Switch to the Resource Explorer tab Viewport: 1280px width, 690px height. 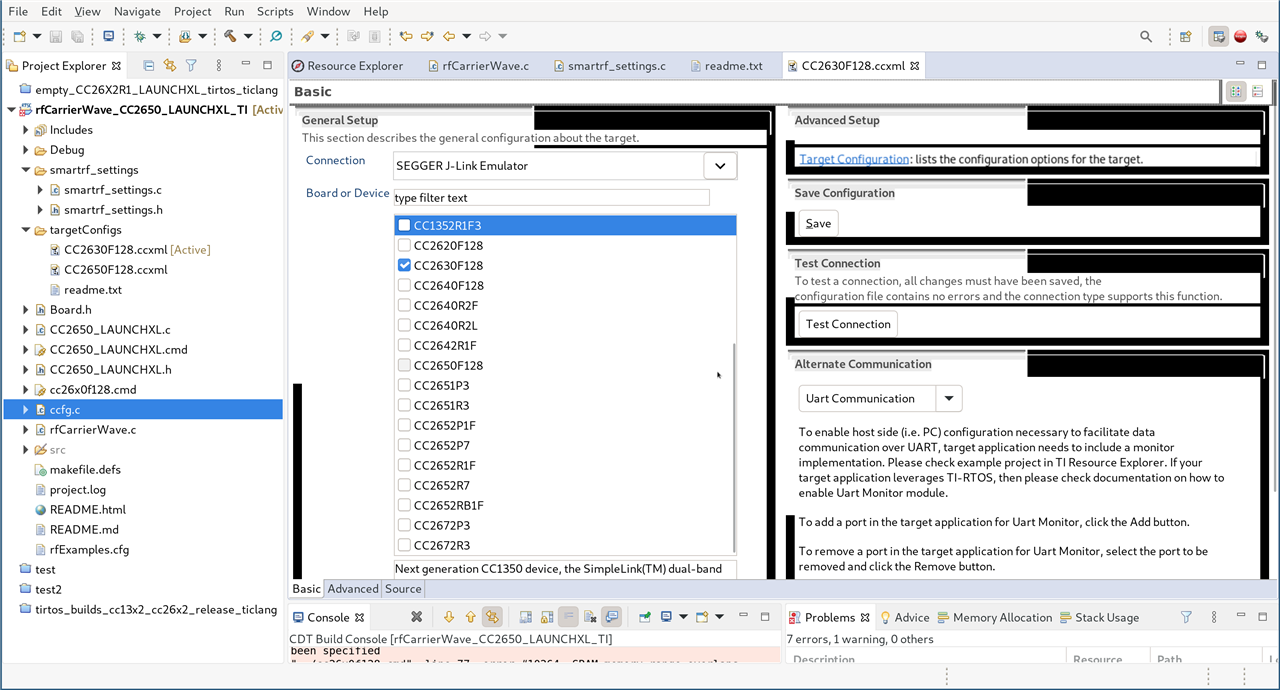tap(347, 66)
